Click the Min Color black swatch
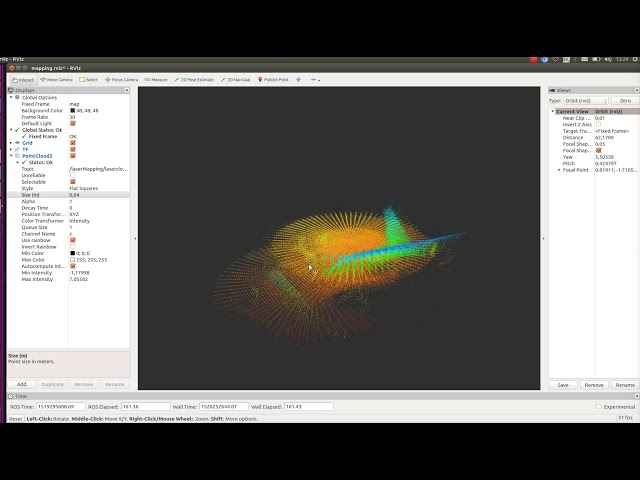 point(72,253)
